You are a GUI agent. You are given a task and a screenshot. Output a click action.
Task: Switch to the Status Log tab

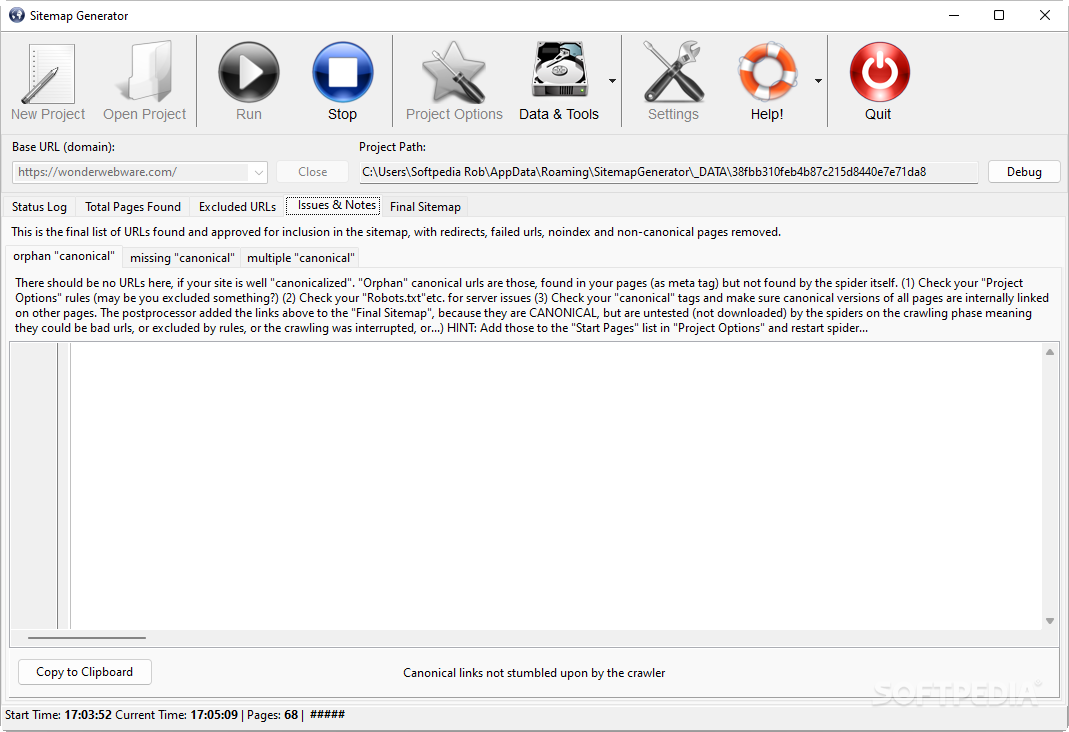coord(39,207)
